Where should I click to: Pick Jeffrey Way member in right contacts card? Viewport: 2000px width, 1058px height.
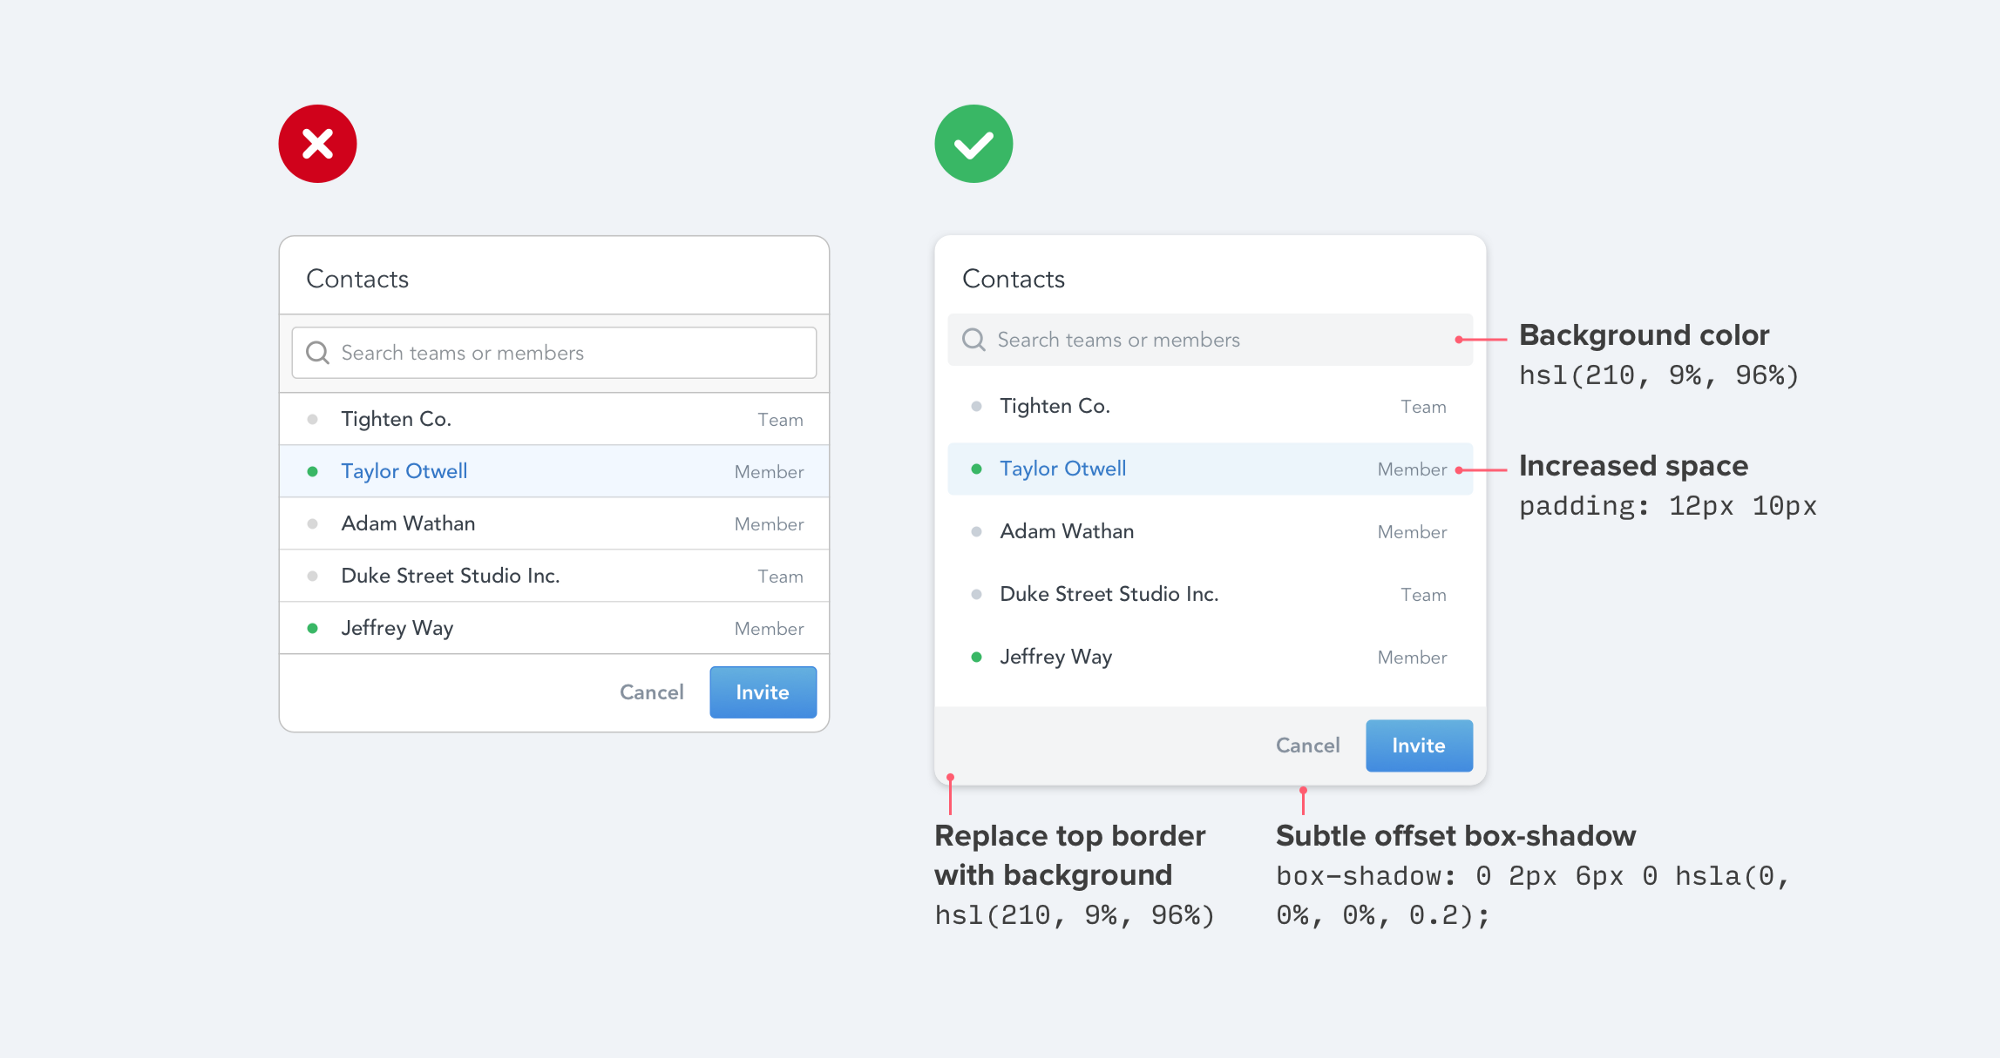pos(1210,657)
